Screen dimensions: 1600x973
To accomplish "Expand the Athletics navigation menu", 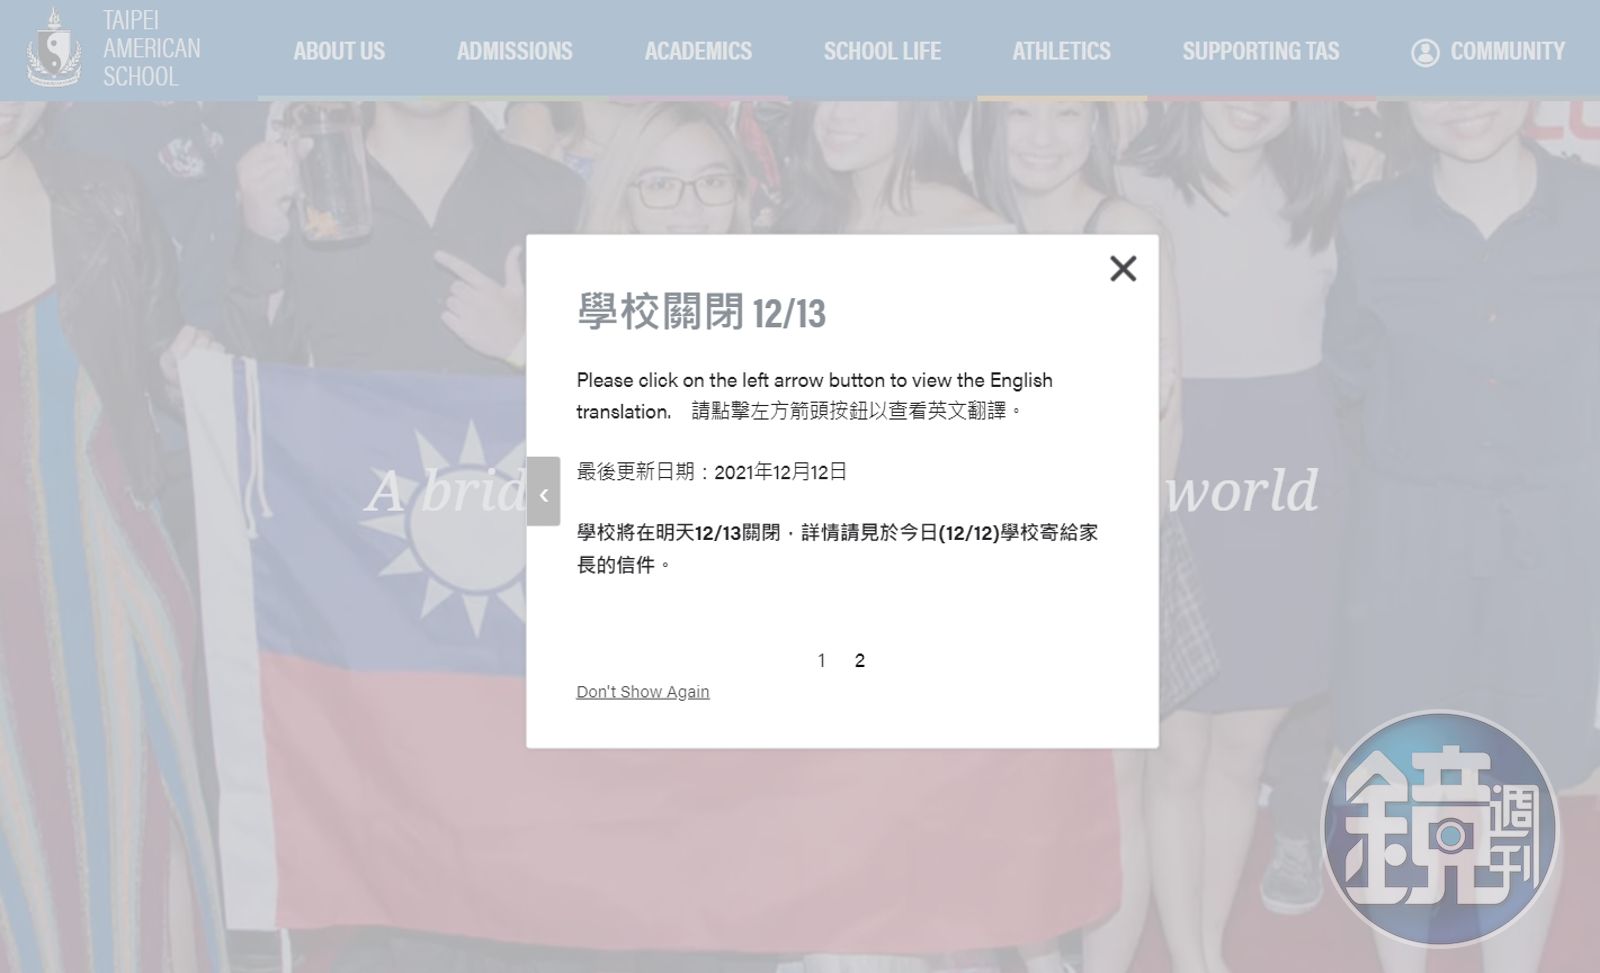I will tap(1061, 51).
